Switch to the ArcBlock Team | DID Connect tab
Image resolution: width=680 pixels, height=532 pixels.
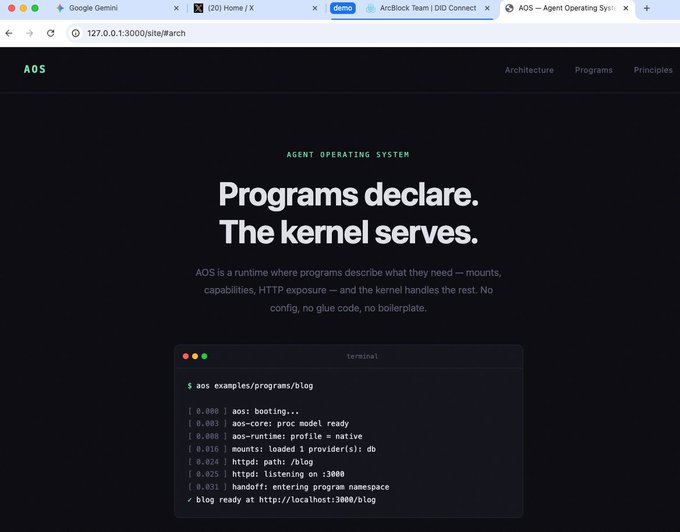click(x=428, y=8)
